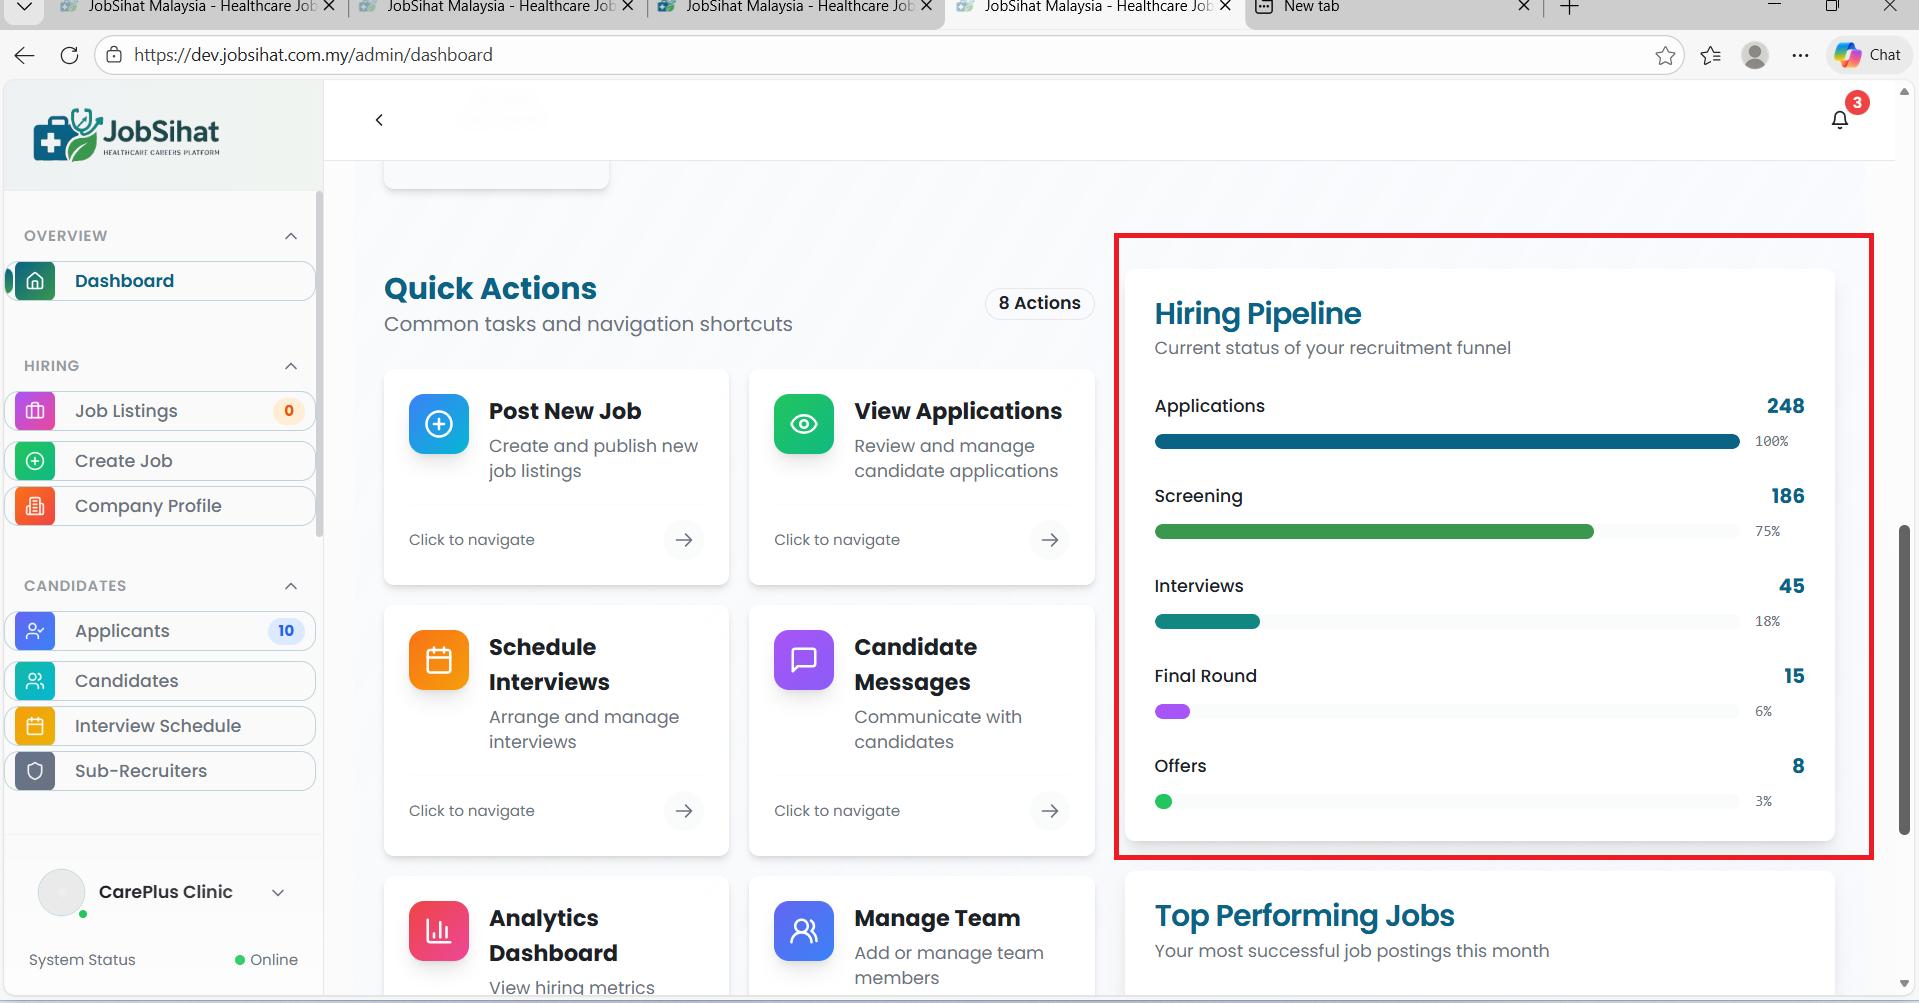The height and width of the screenshot is (1003, 1919).
Task: Click the orange Schedule Interviews calendar icon
Action: pos(438,660)
